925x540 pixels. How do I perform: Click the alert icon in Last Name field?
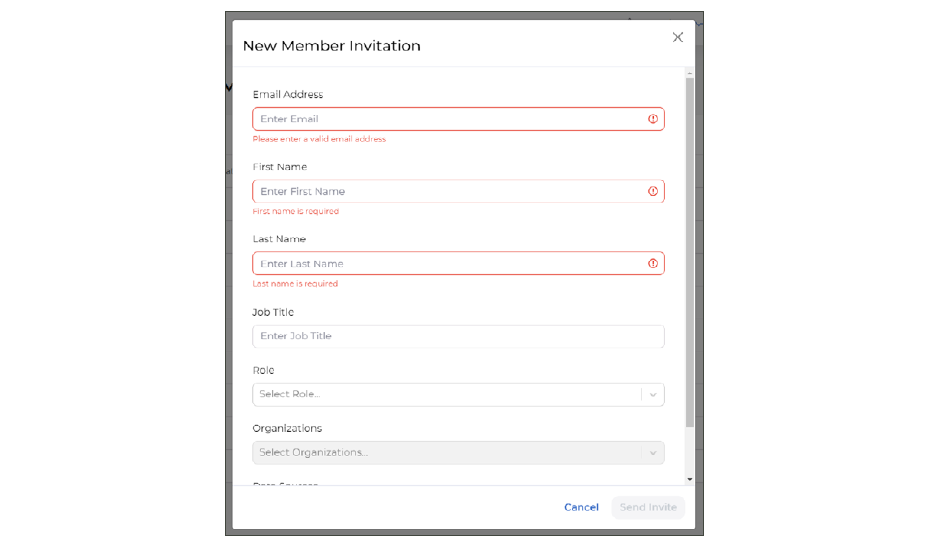click(x=653, y=264)
